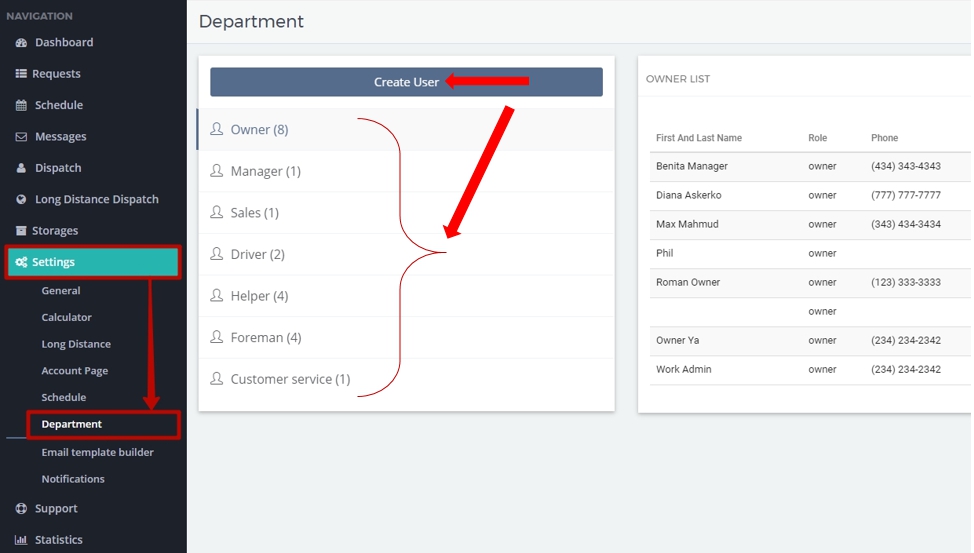Open Storages from the sidebar

coord(55,231)
